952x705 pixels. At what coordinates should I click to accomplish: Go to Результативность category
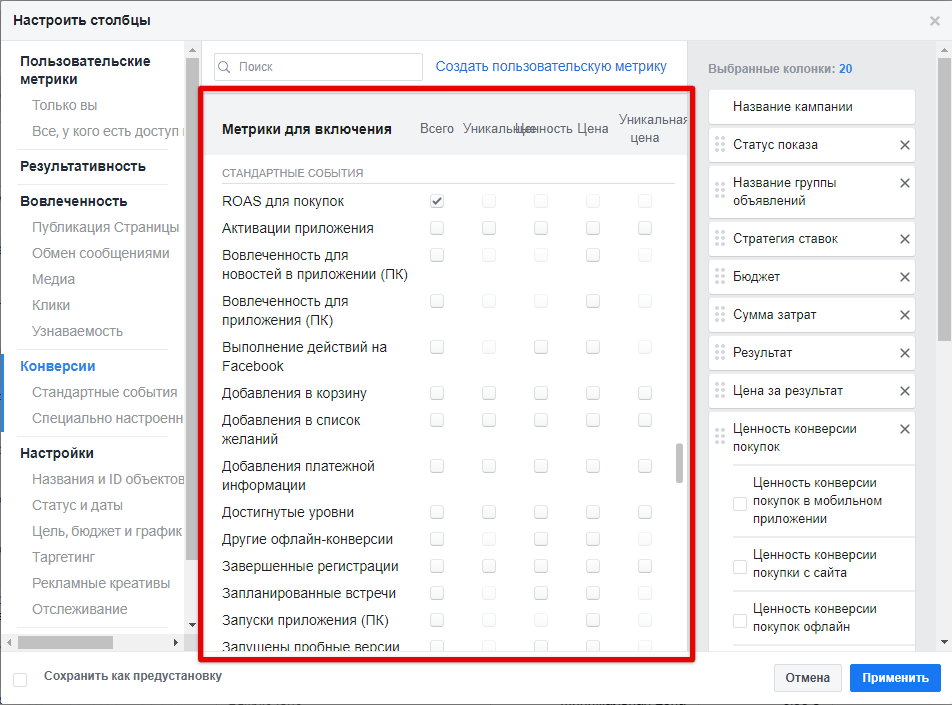[x=83, y=166]
